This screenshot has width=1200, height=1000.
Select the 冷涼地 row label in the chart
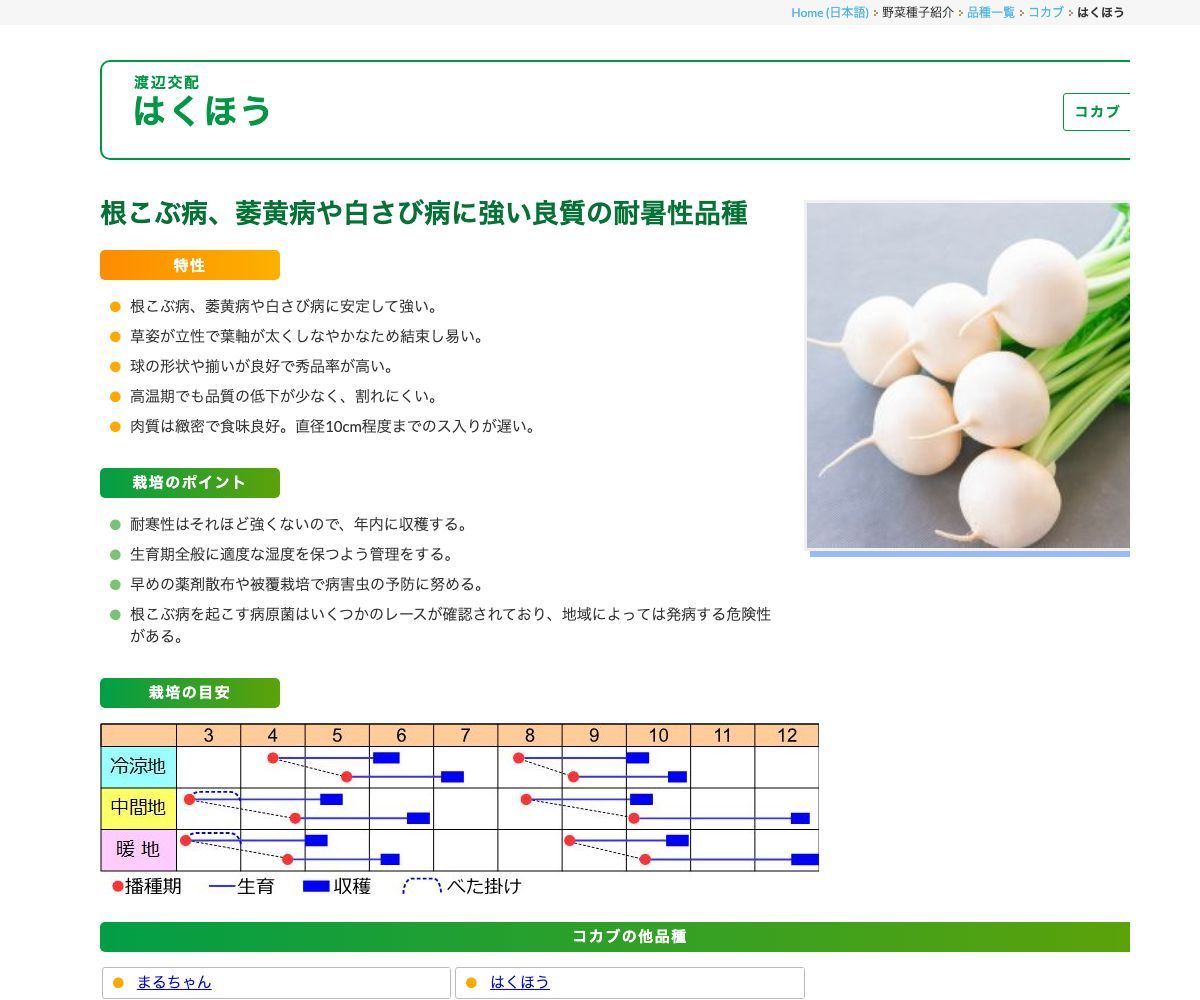[x=137, y=766]
